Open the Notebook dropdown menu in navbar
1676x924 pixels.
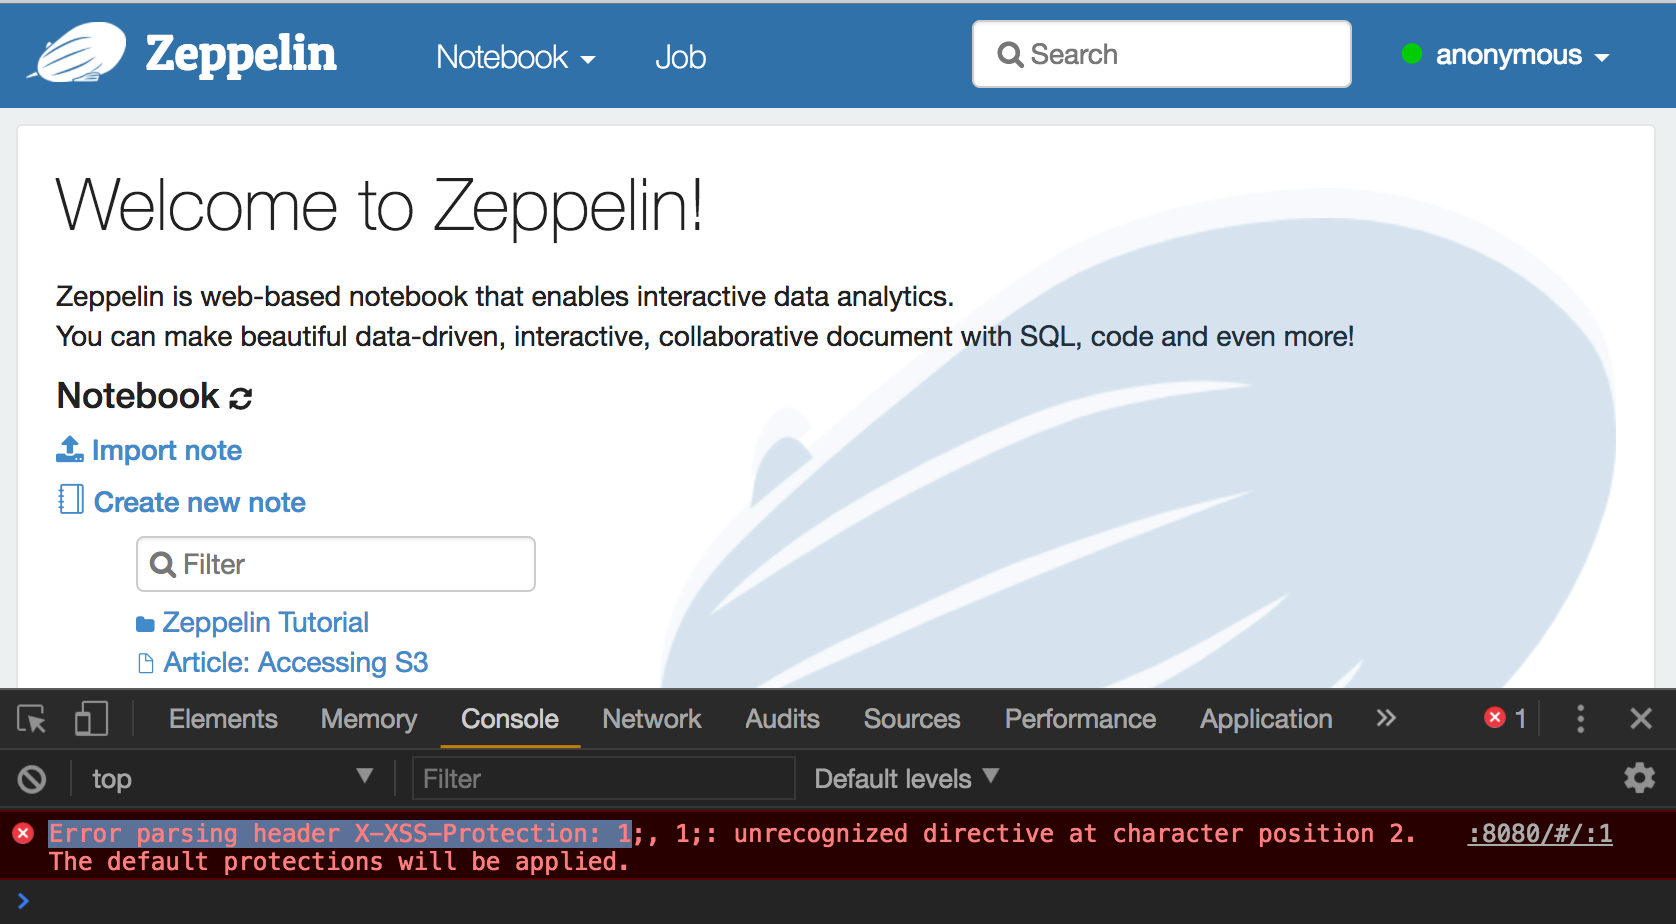click(515, 57)
